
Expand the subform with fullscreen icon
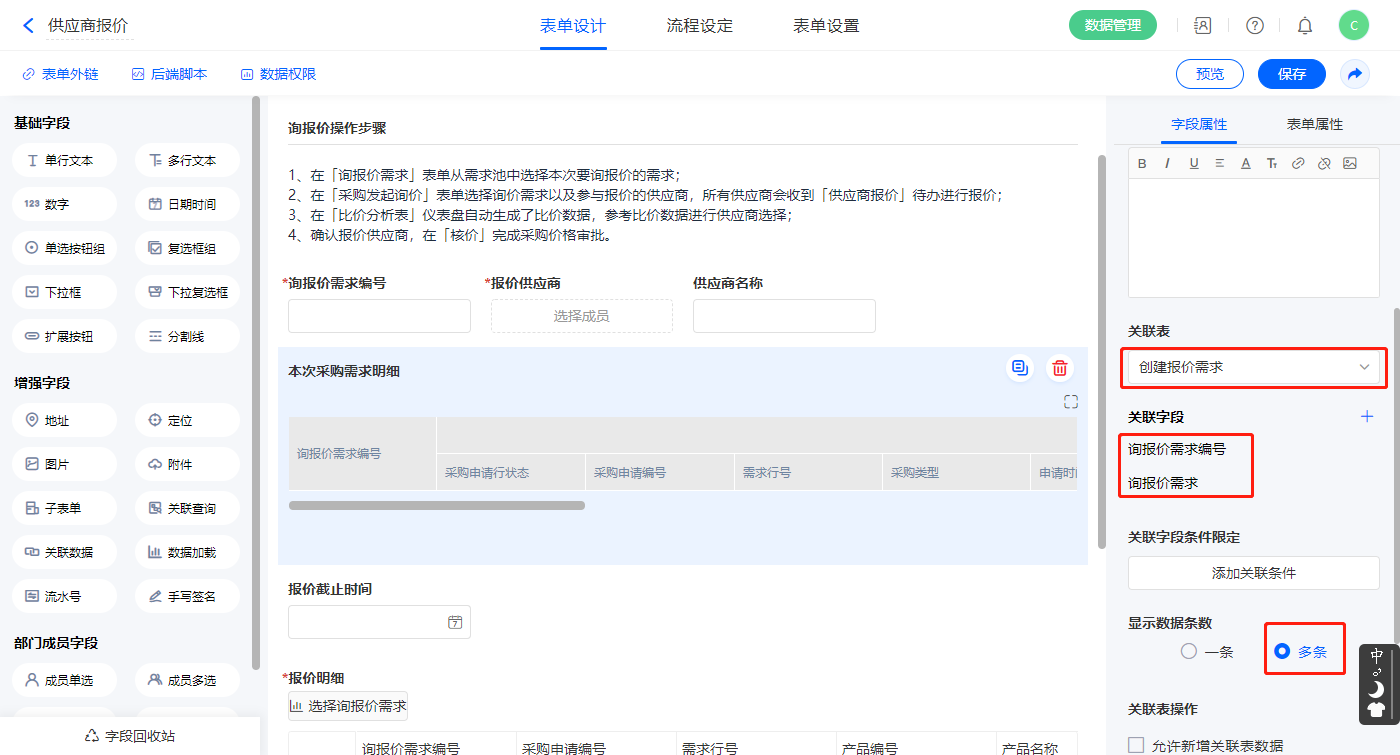1071,402
